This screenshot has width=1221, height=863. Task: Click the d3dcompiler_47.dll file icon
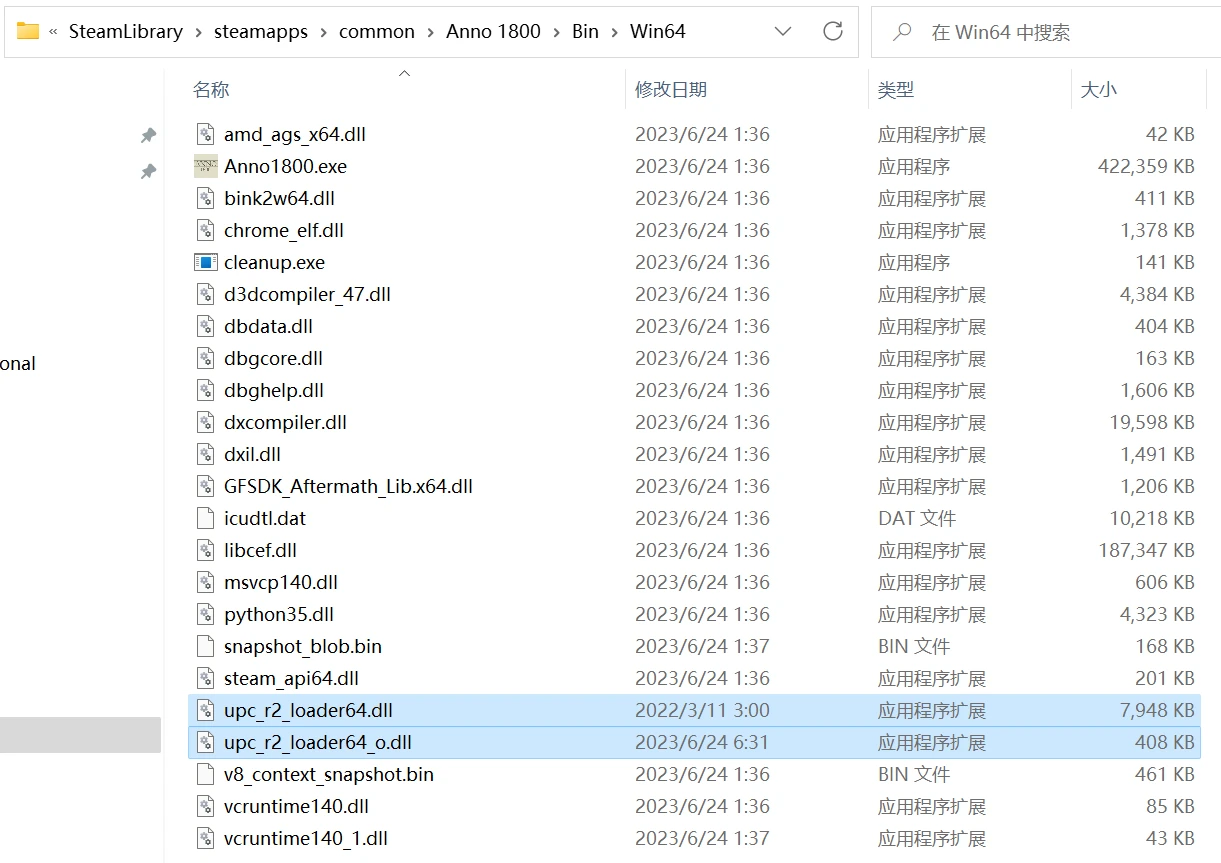click(x=205, y=295)
